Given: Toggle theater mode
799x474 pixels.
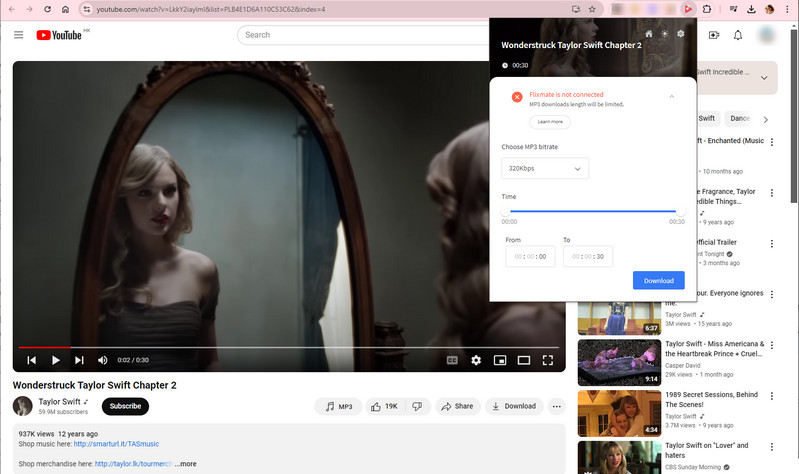Looking at the screenshot, I should click(x=524, y=360).
